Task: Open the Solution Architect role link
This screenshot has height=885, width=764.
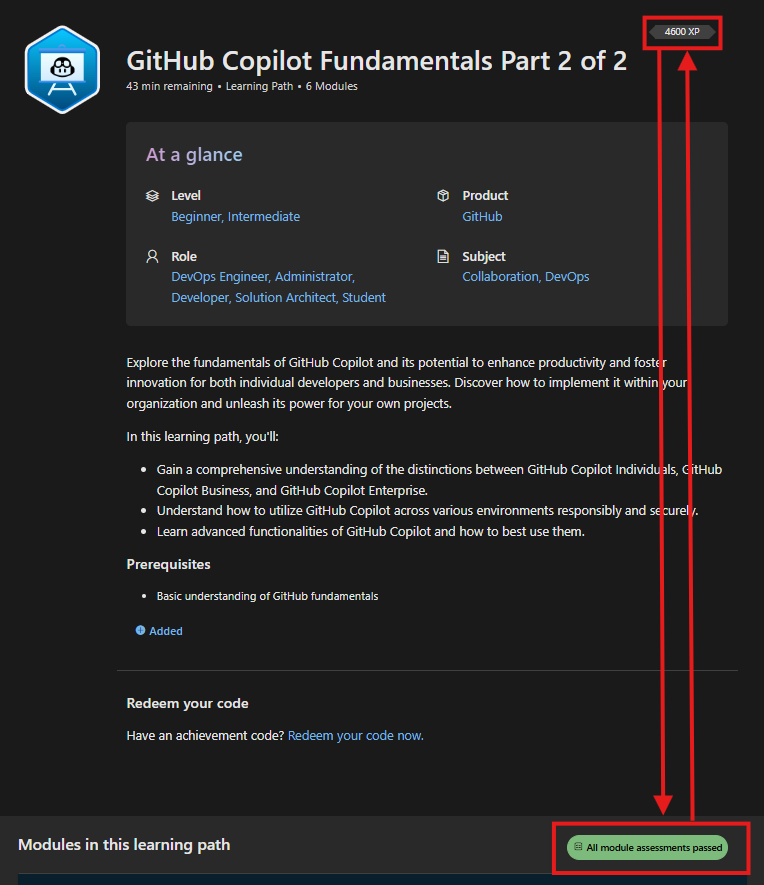Action: (x=286, y=297)
